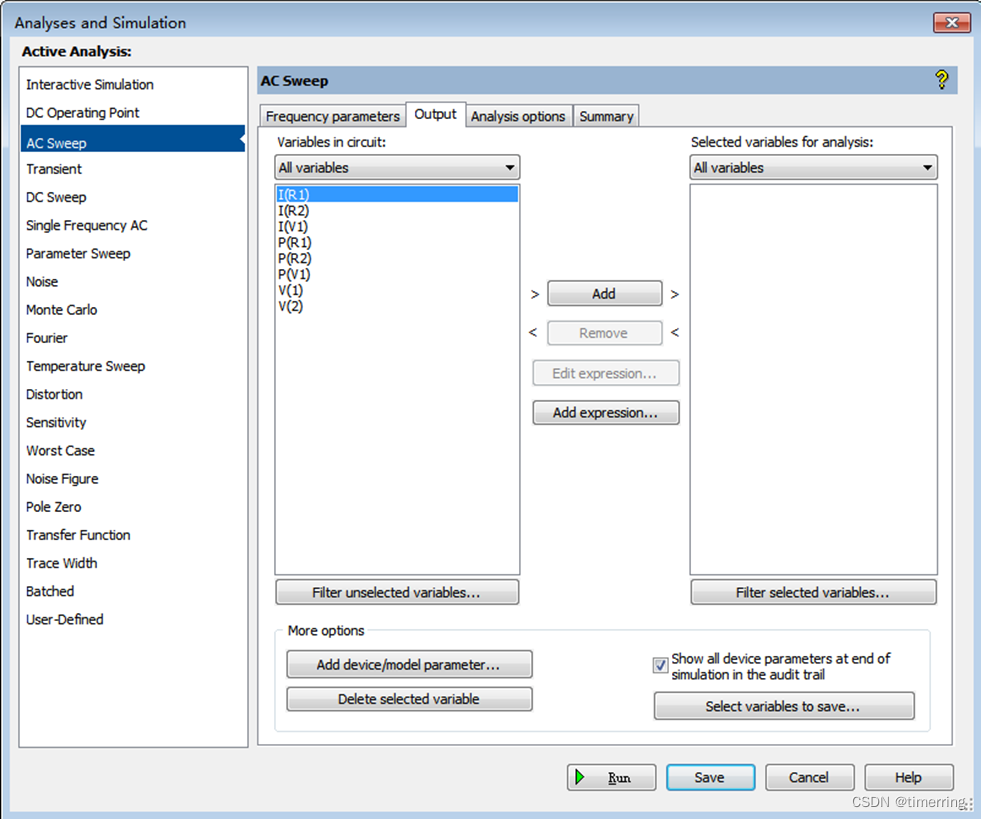Viewport: 981px width, 819px height.
Task: Select Pole Zero analysis
Action: tap(54, 507)
